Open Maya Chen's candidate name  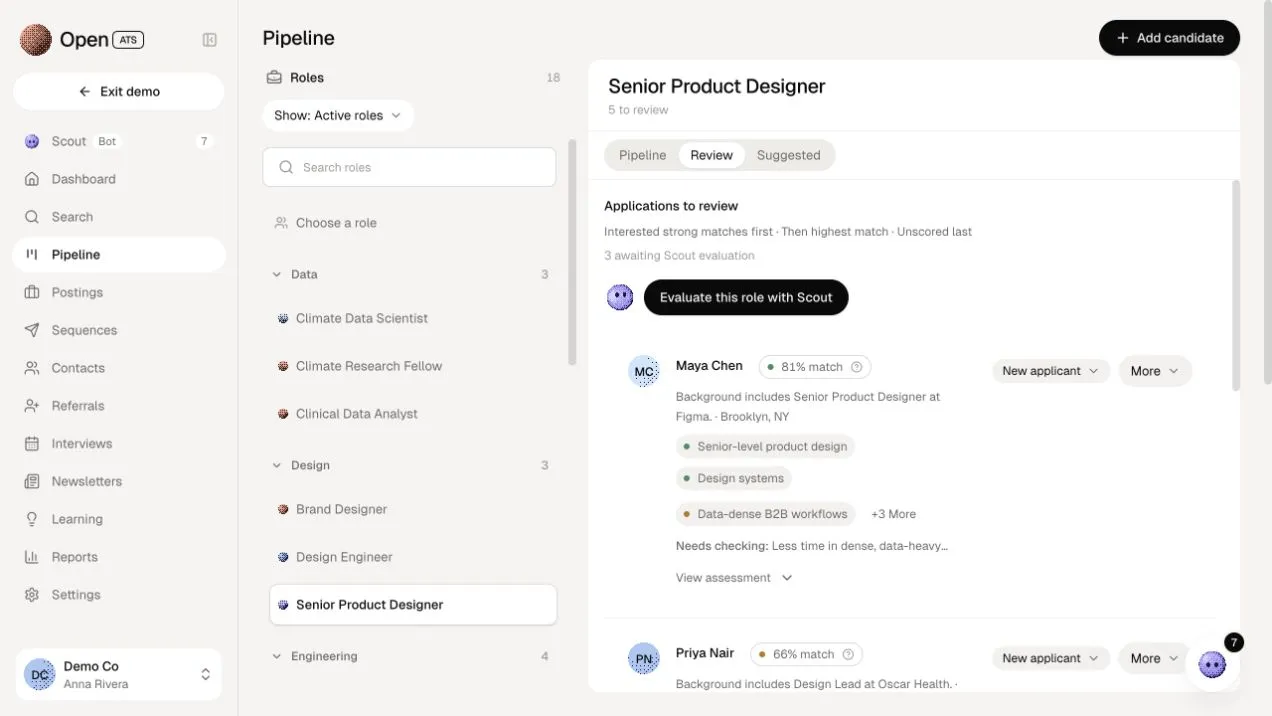tap(709, 366)
